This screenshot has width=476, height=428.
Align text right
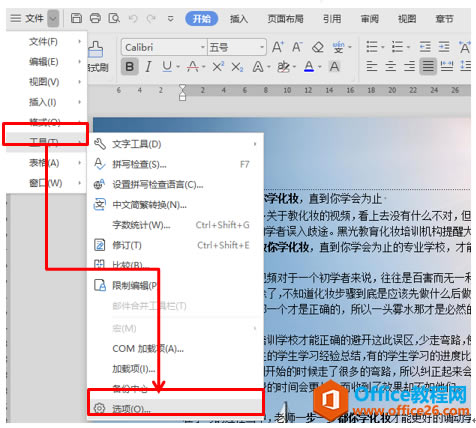409,66
